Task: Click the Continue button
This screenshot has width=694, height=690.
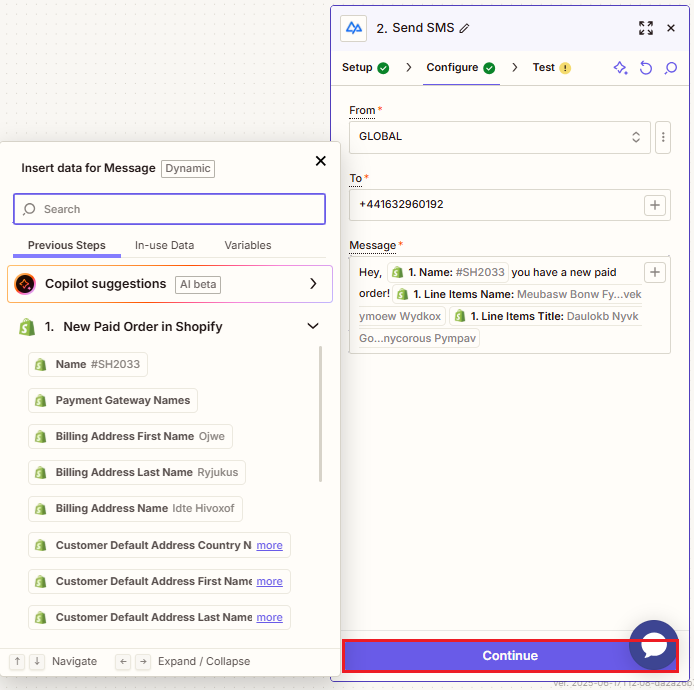Action: click(510, 655)
